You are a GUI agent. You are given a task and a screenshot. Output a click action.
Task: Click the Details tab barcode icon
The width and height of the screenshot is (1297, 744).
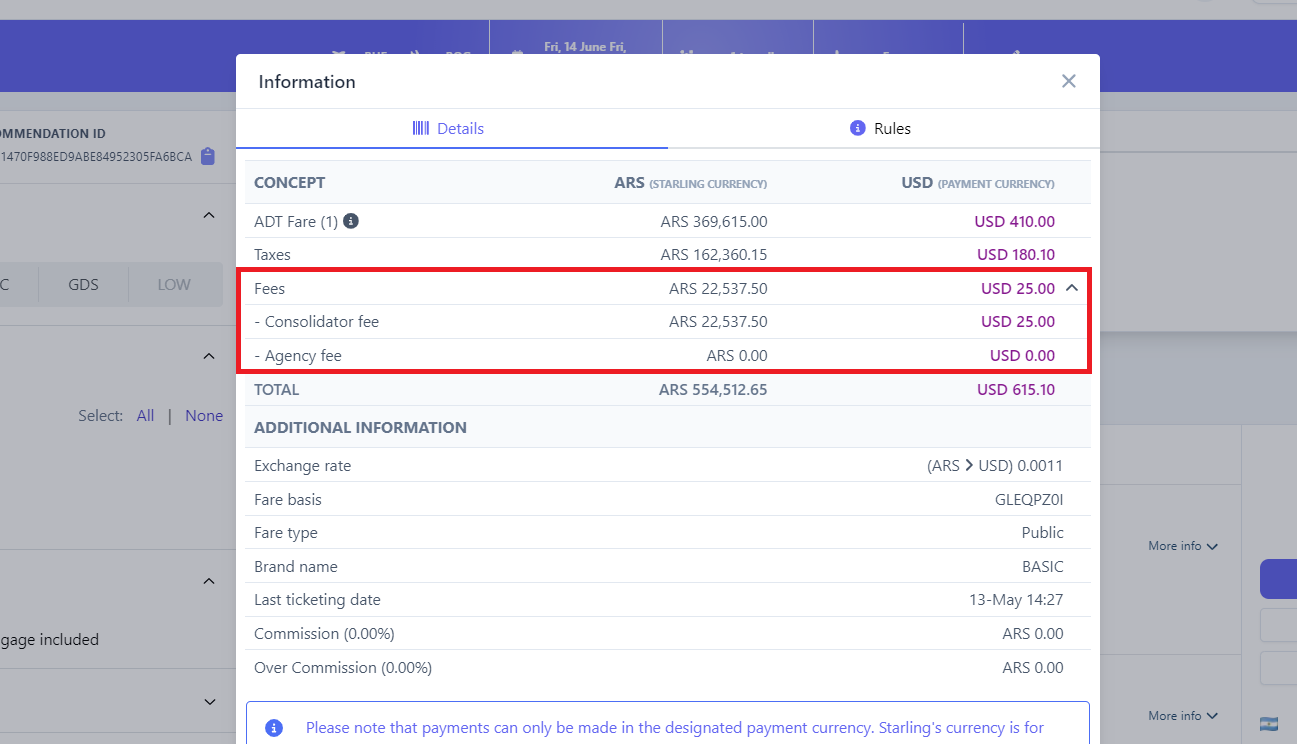click(421, 128)
